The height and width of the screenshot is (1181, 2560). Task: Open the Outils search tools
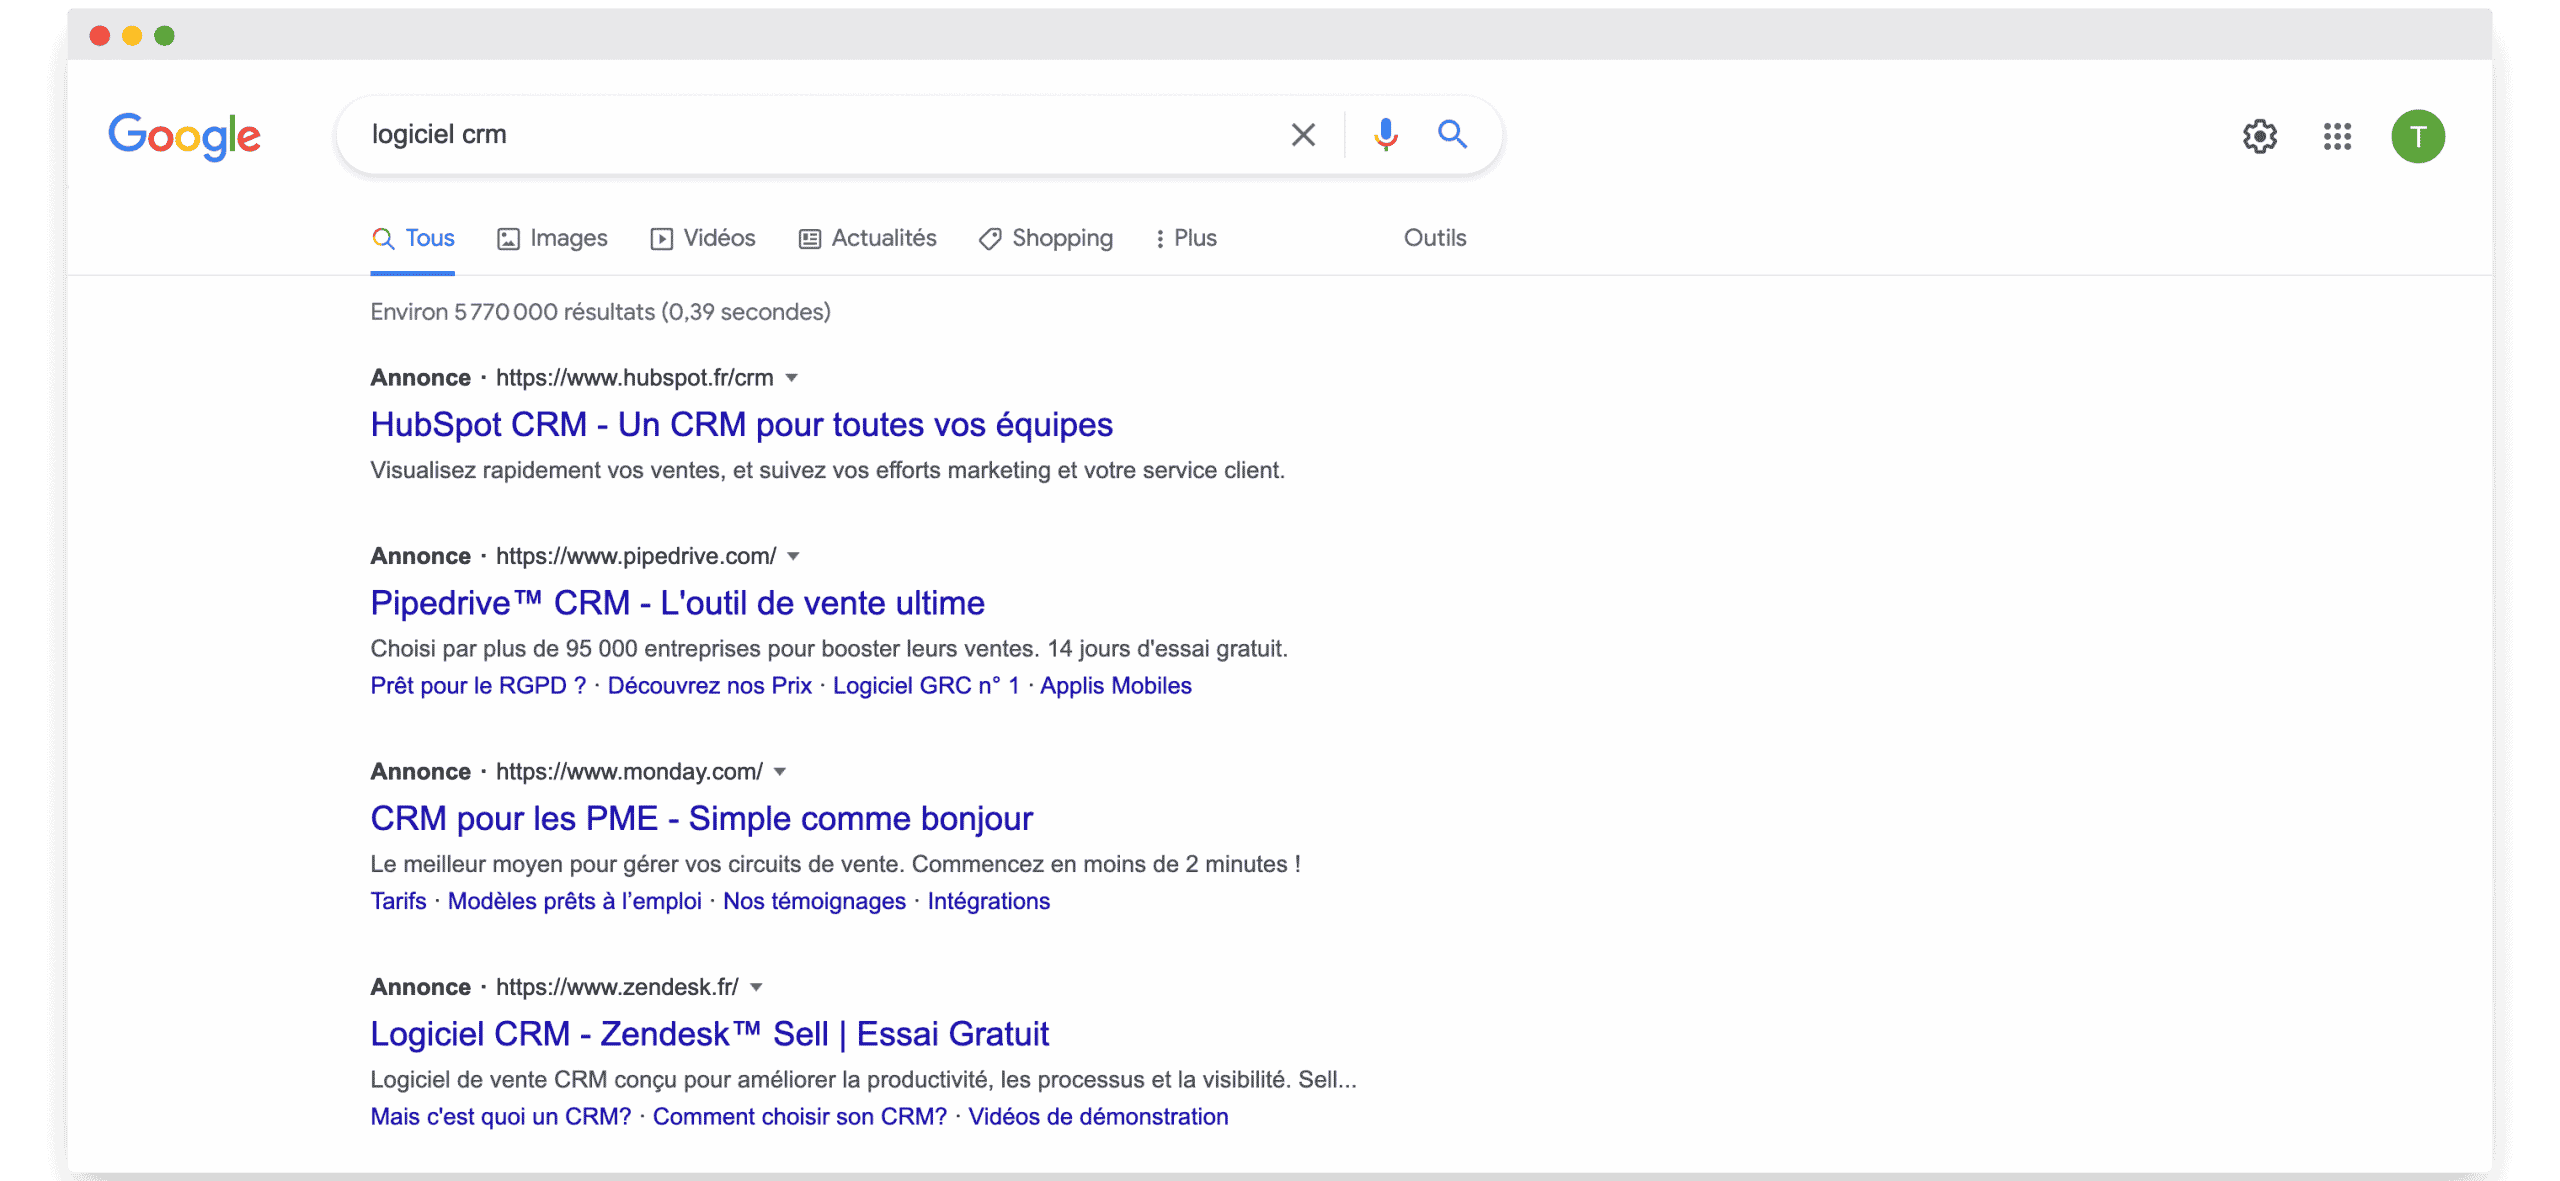tap(1434, 238)
